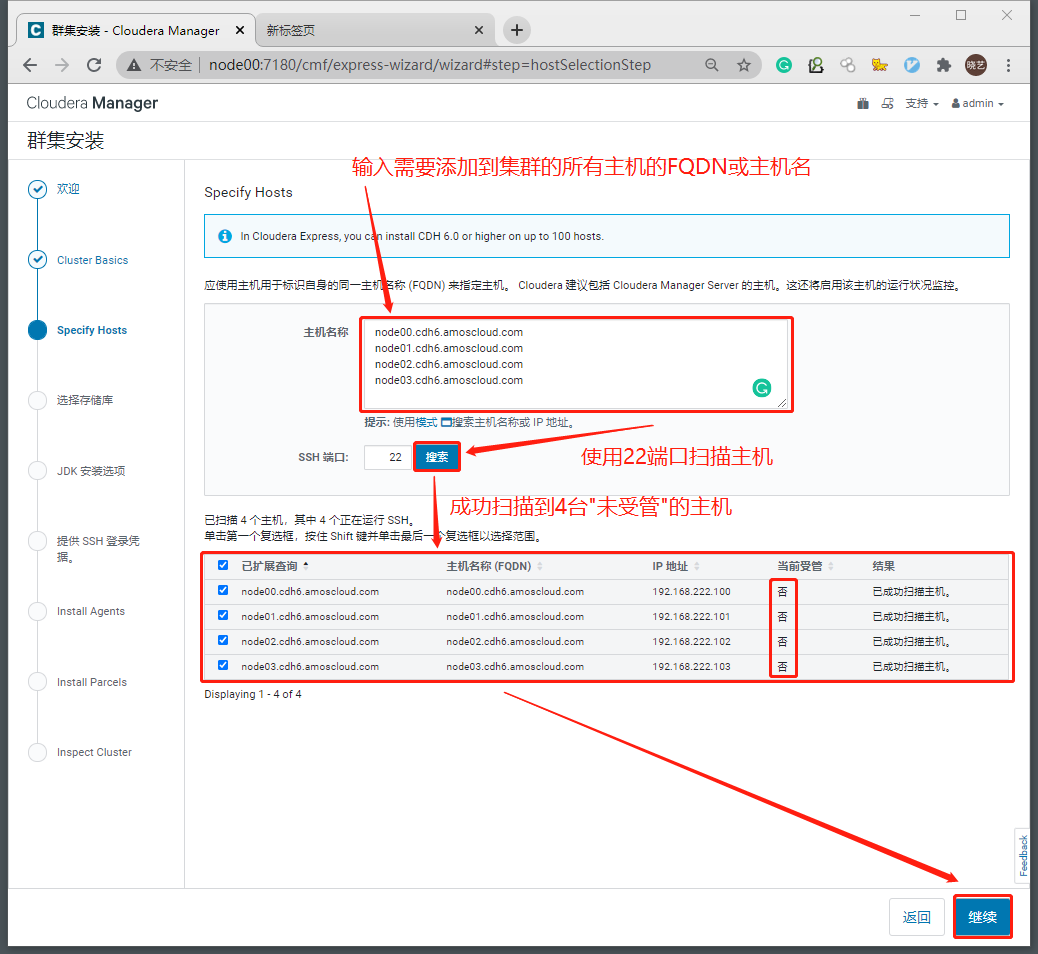Viewport: 1038px width, 954px height.
Task: Open the admin user dropdown menu
Action: [x=978, y=103]
